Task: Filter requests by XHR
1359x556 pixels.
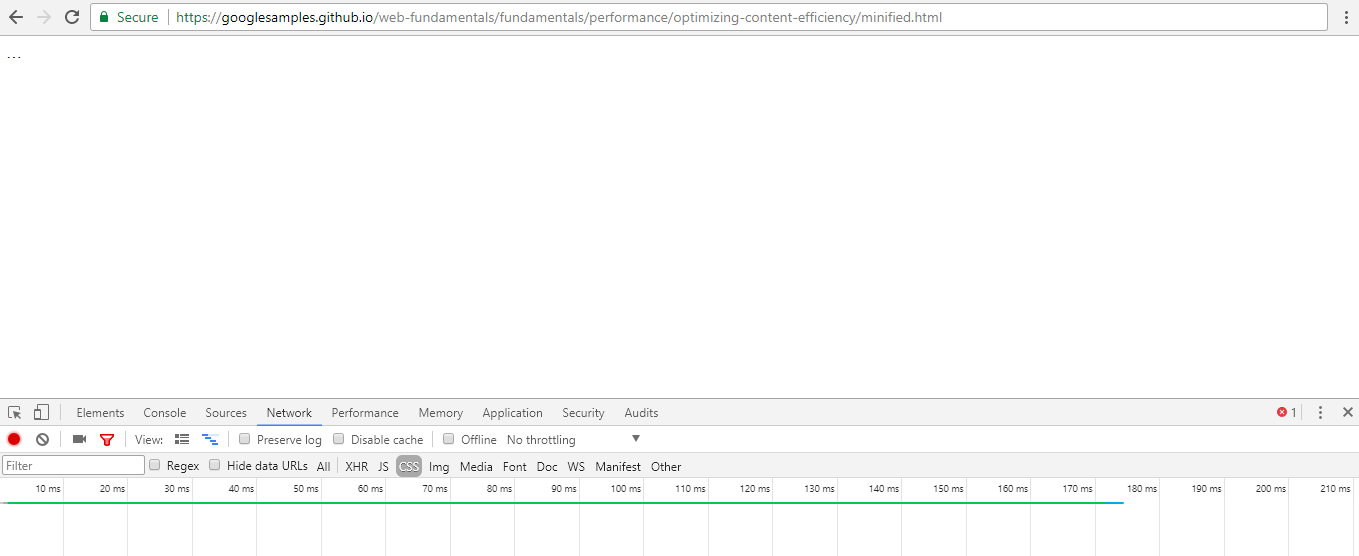Action: pos(356,466)
